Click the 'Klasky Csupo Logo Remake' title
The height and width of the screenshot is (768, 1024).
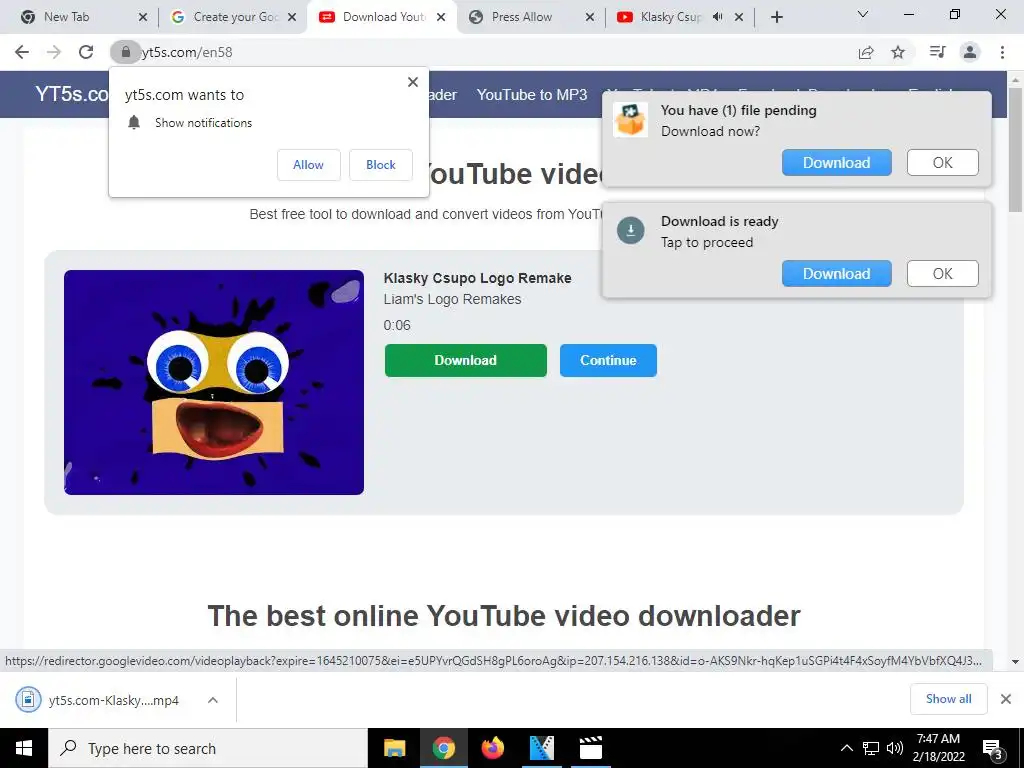tap(477, 278)
